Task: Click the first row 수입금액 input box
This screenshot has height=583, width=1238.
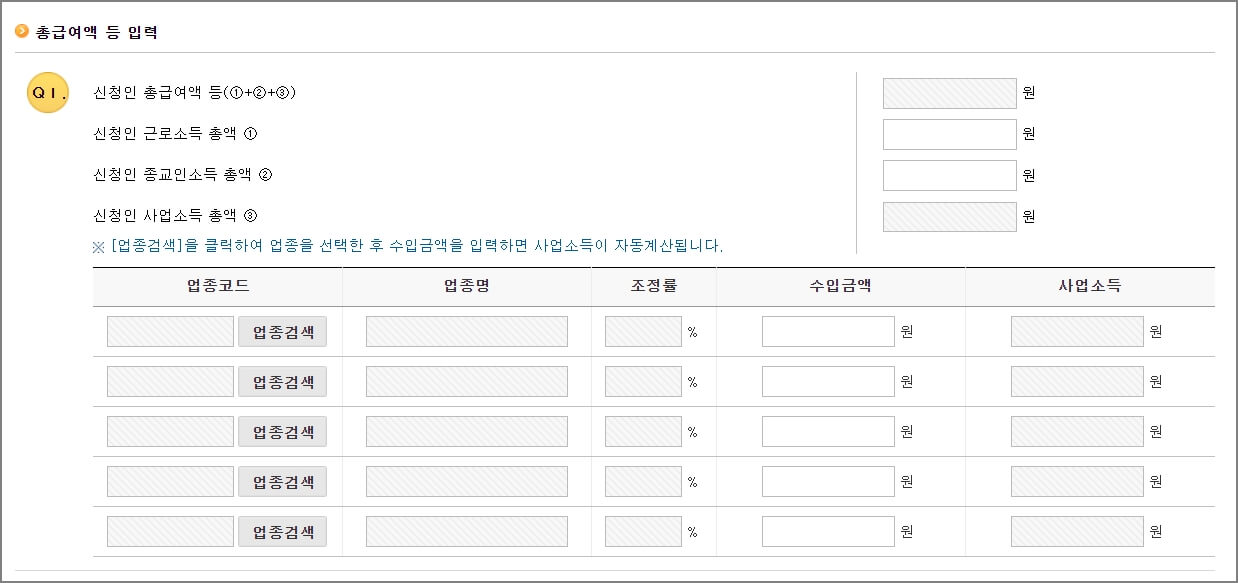Action: [825, 331]
